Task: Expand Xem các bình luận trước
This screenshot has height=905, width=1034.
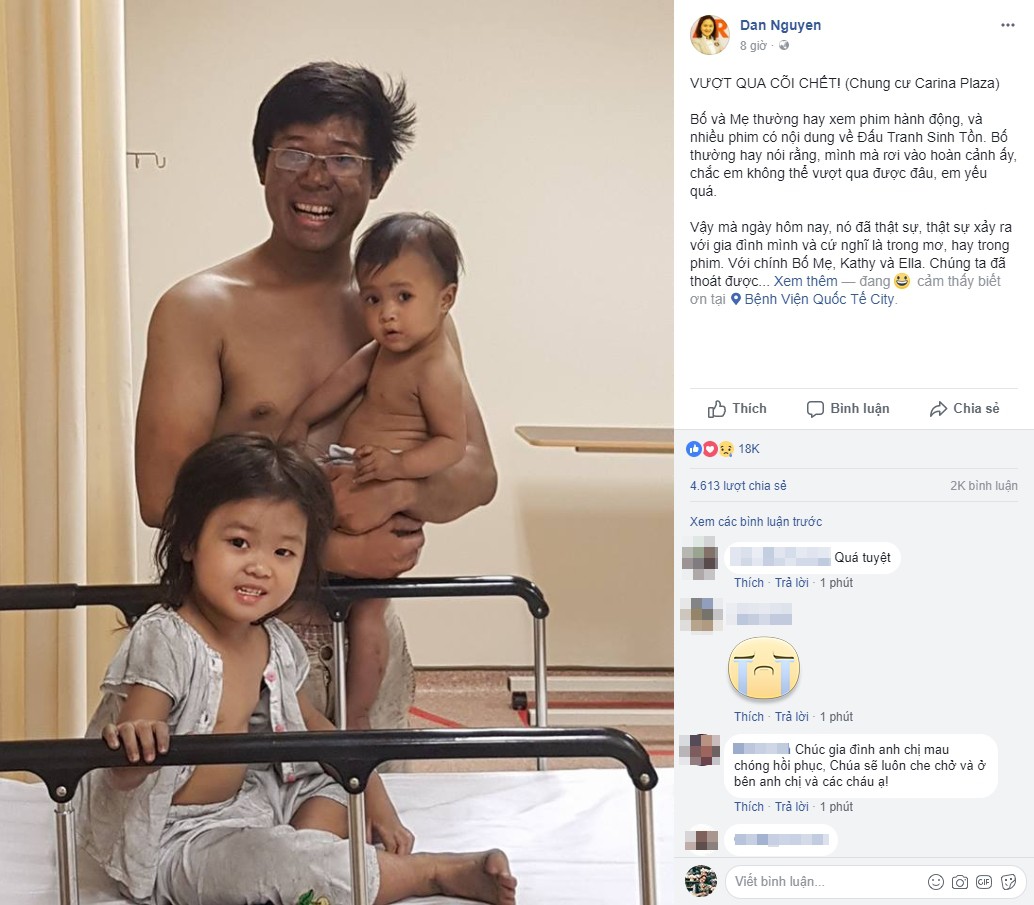Action: point(756,522)
